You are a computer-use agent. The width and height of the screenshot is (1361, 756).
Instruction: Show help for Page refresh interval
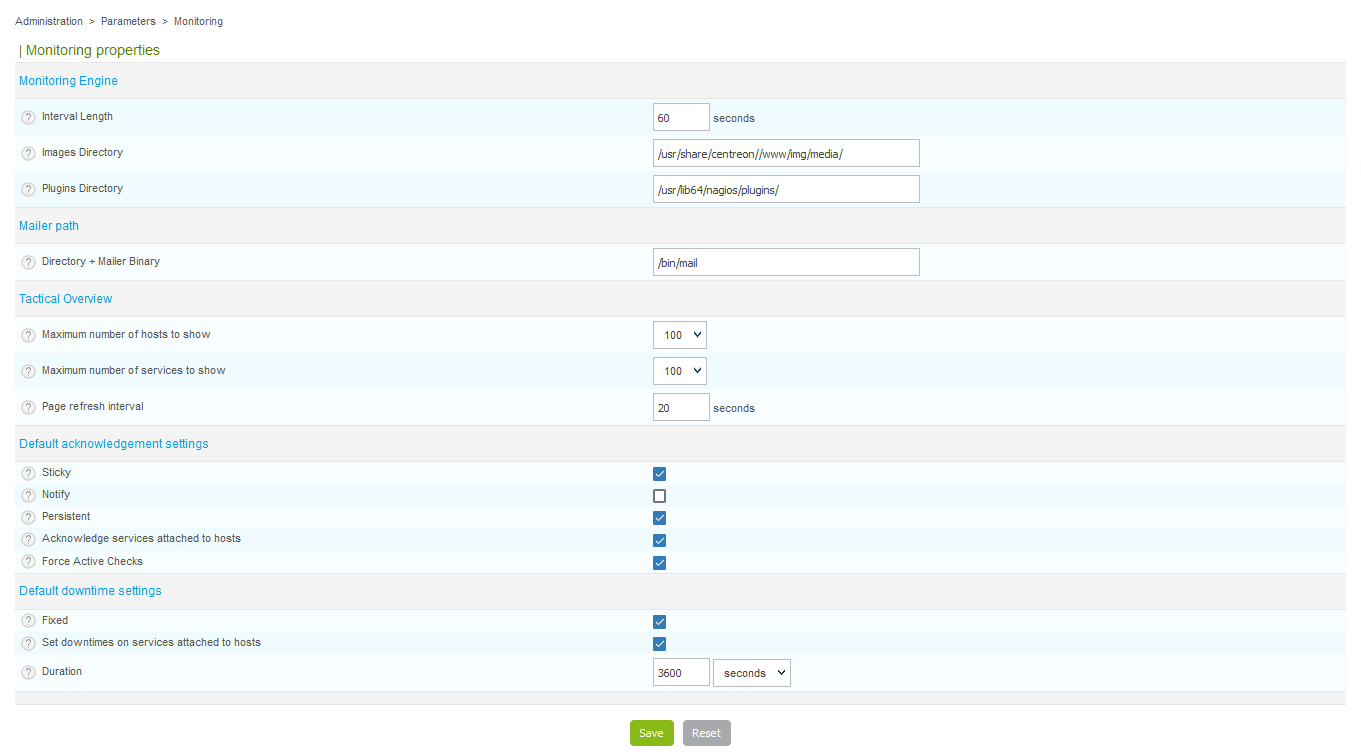point(28,408)
